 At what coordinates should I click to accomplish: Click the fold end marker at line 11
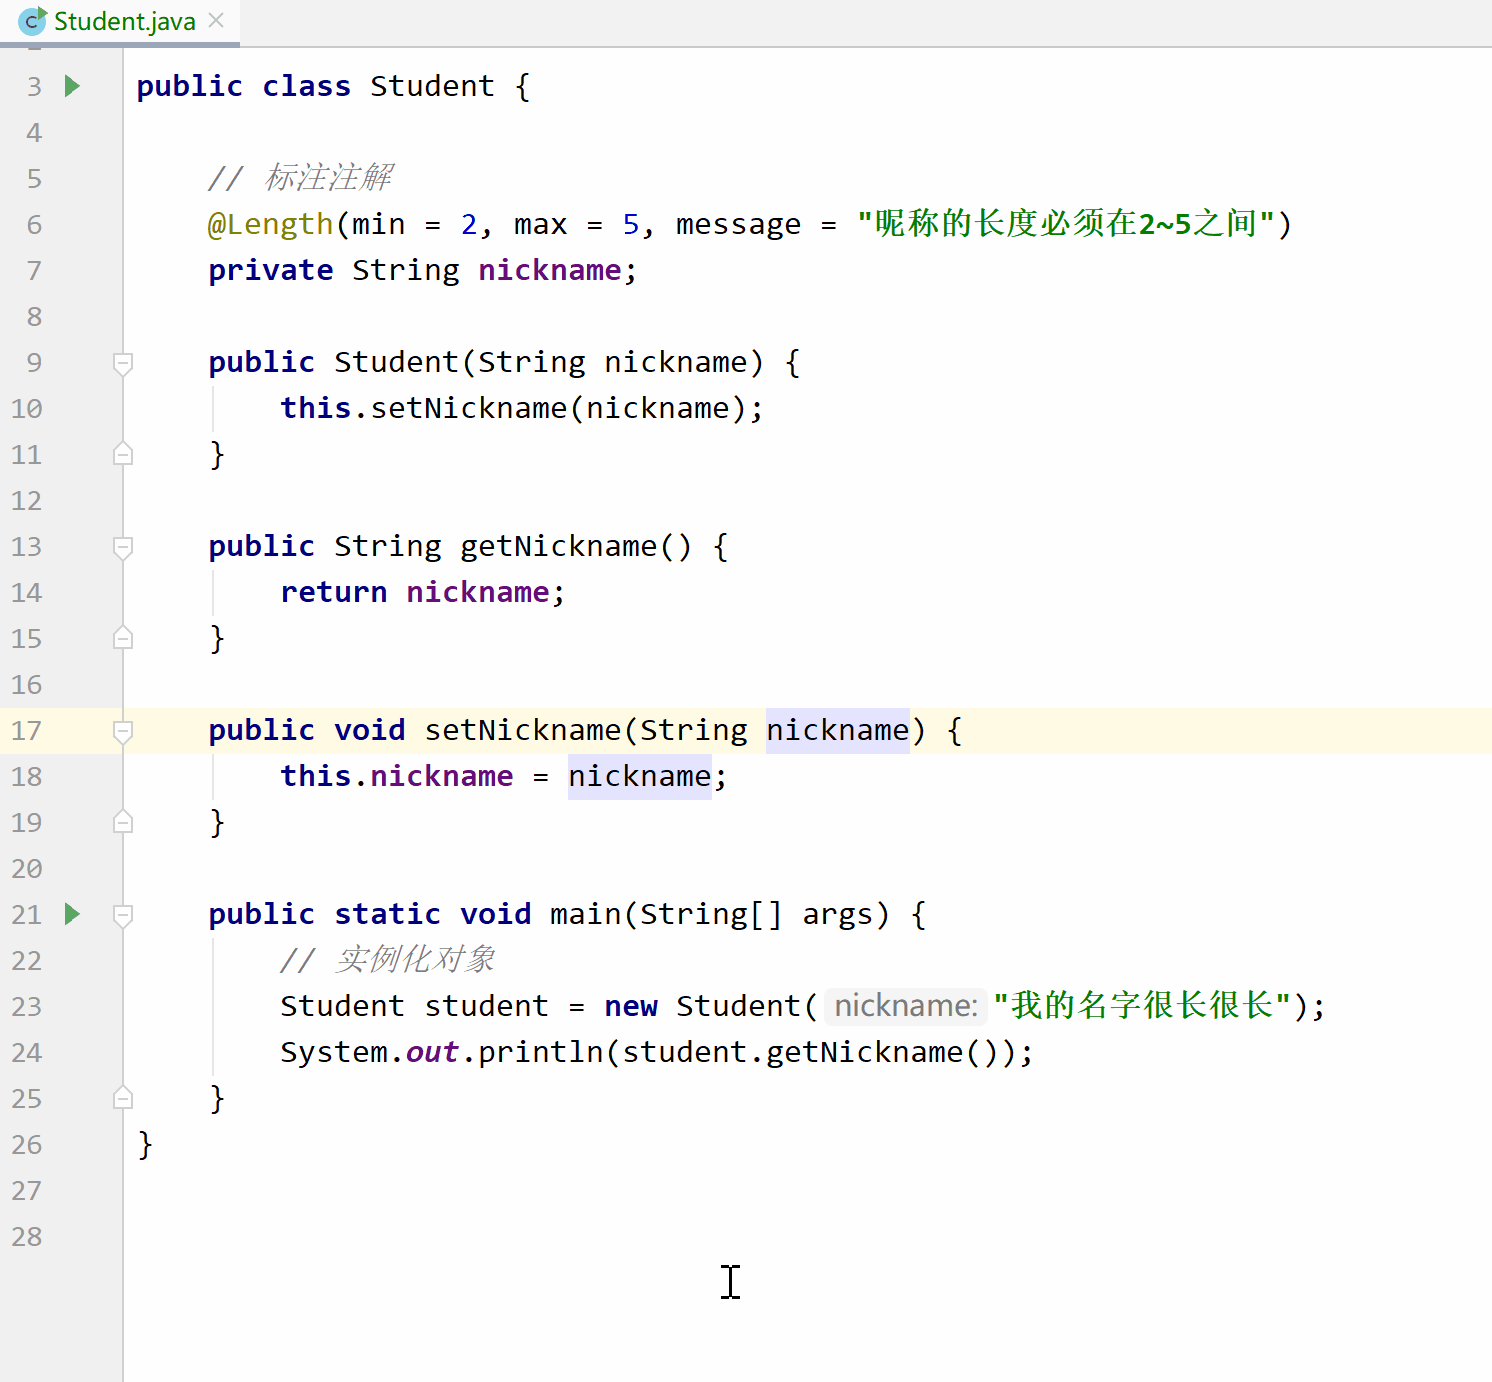point(123,454)
